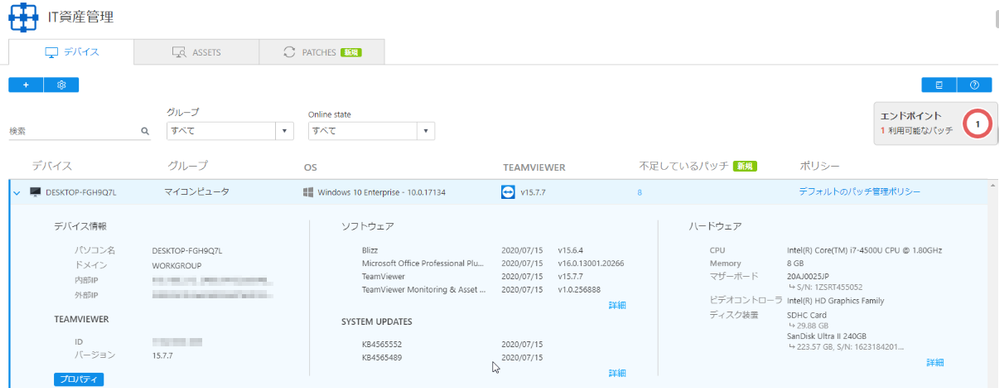The image size is (999, 388).
Task: Click the document icon button at top right
Action: (939, 85)
